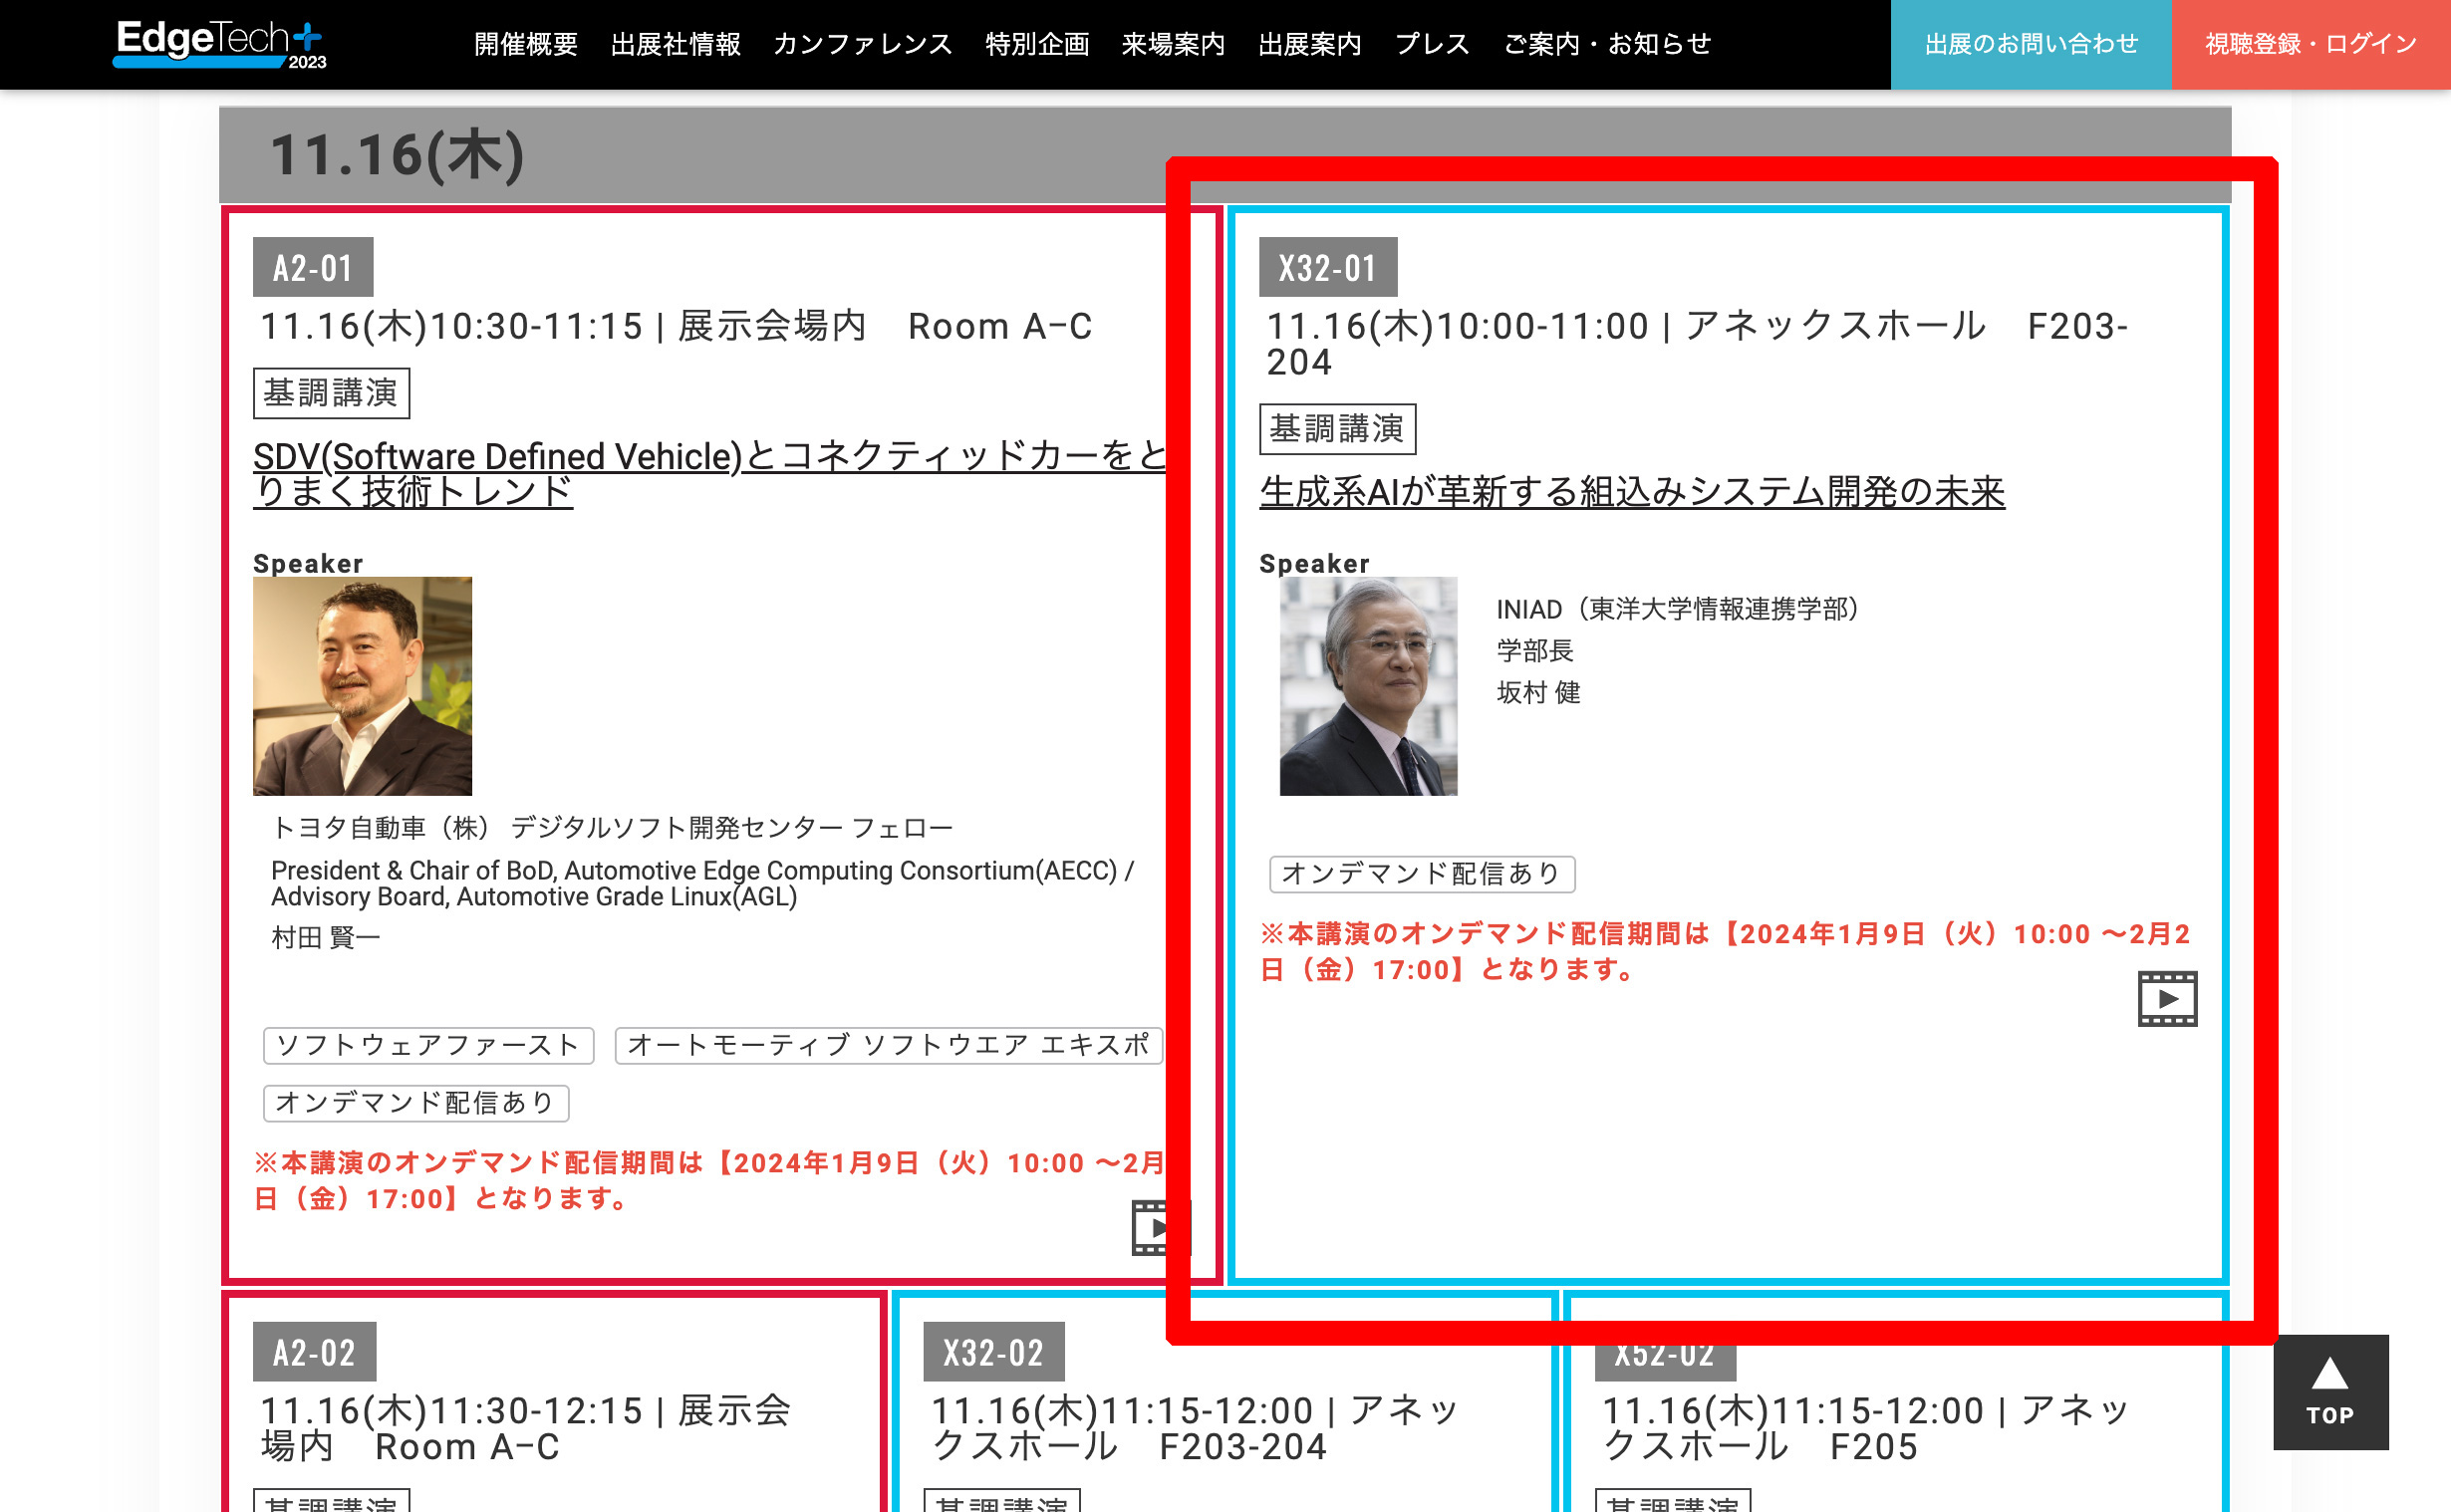Image resolution: width=2451 pixels, height=1512 pixels.
Task: Click the Toyota speaker 村田 賢一 photo
Action: tap(362, 686)
